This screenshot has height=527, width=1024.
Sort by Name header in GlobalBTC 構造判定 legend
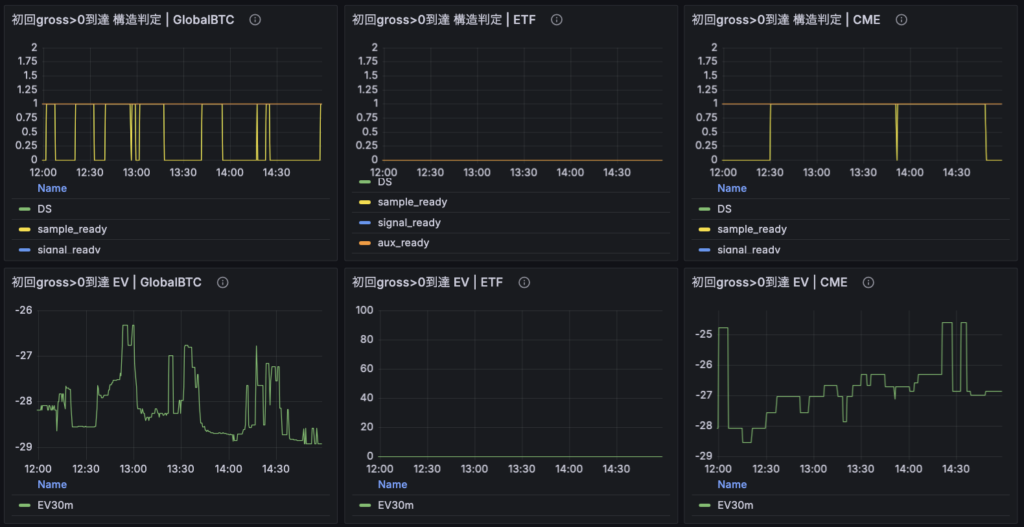[x=52, y=188]
